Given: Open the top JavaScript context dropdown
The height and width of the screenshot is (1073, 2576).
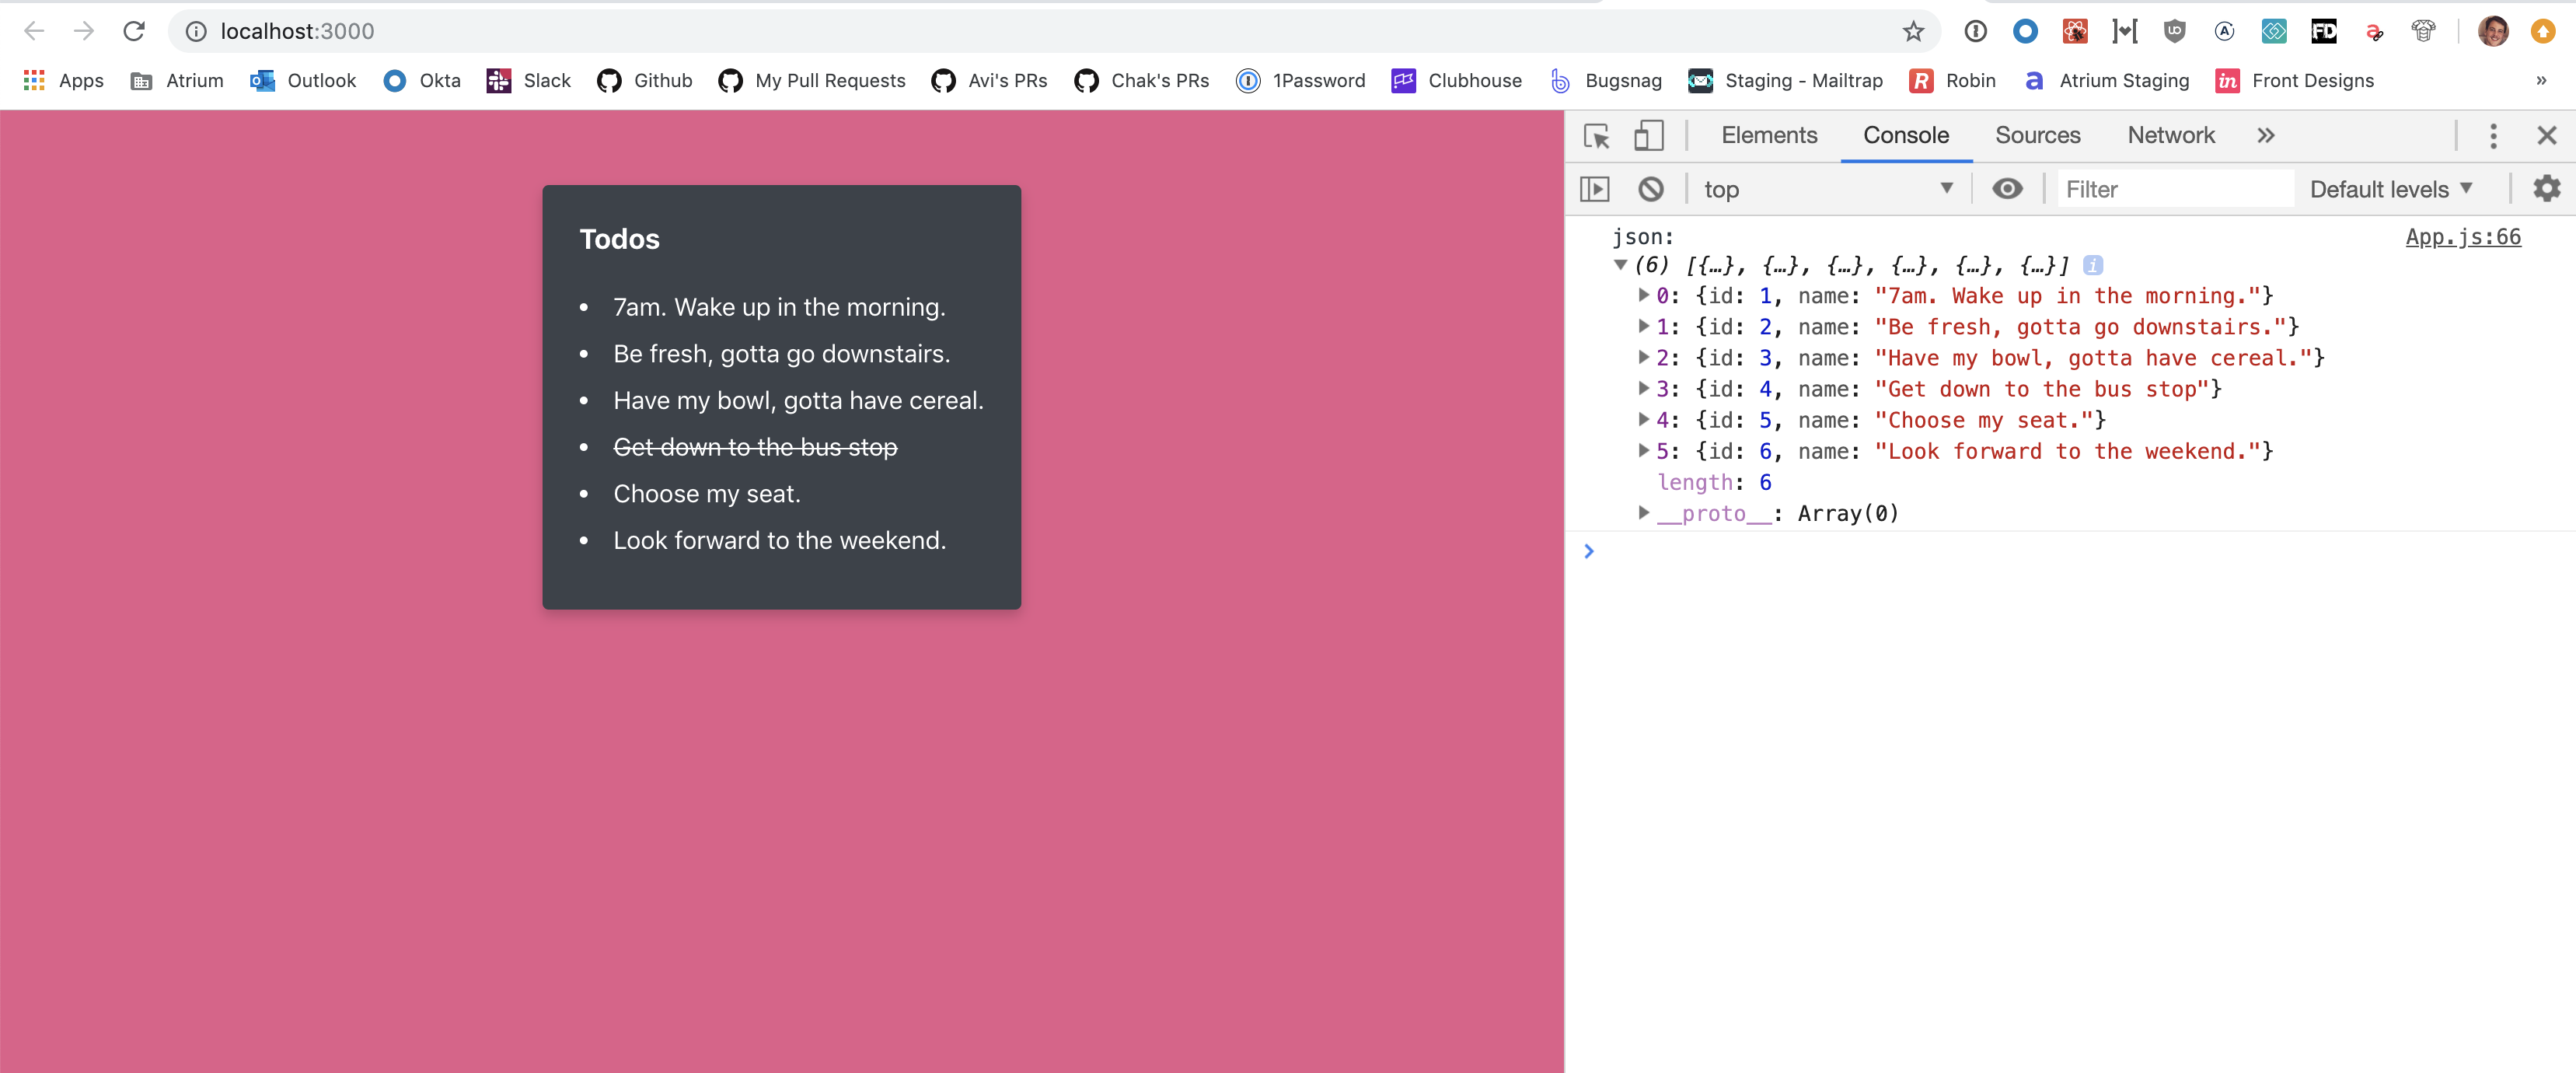Looking at the screenshot, I should point(1827,189).
